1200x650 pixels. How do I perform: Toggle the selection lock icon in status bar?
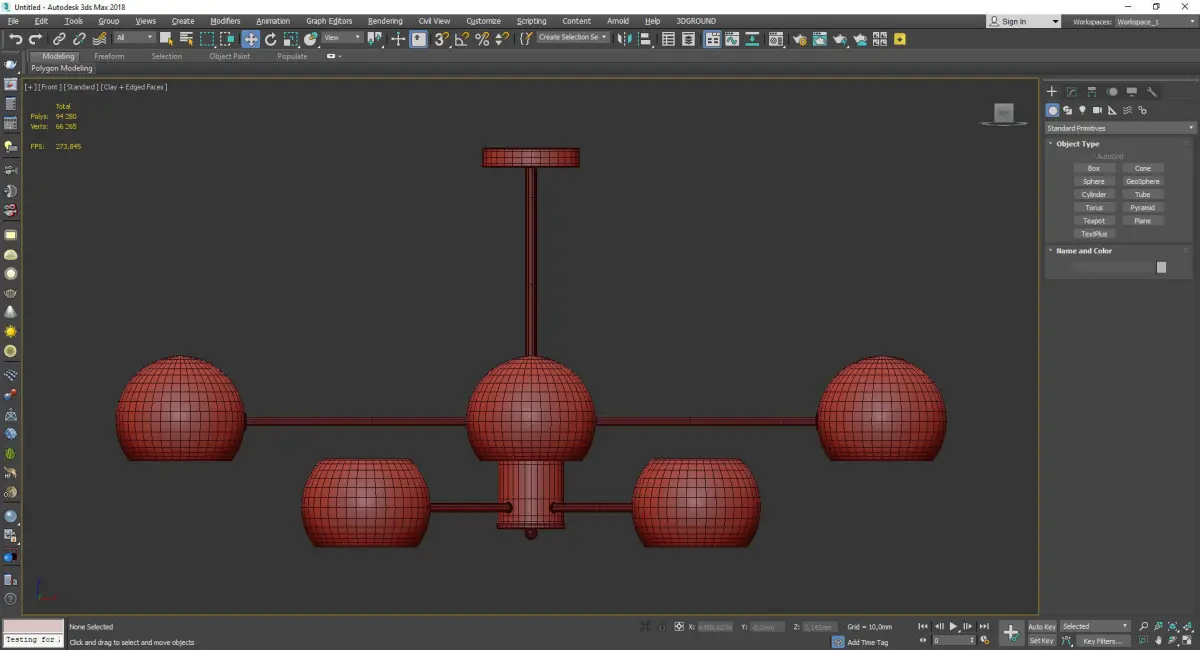pyautogui.click(x=661, y=626)
